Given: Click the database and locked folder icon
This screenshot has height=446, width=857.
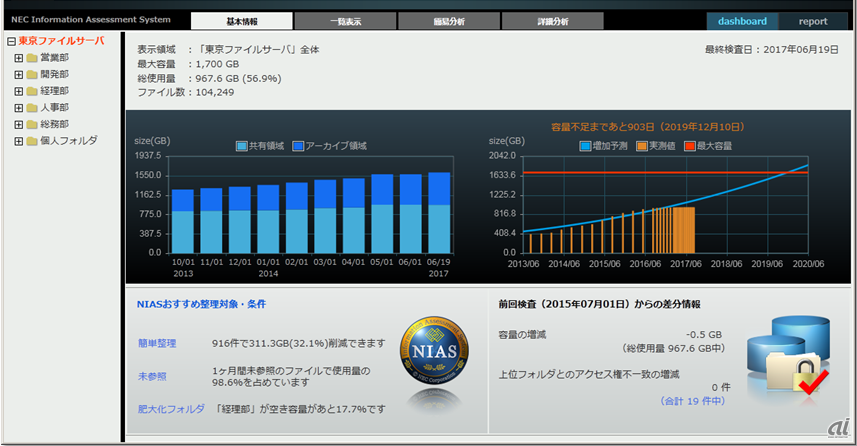Looking at the screenshot, I should tap(789, 357).
